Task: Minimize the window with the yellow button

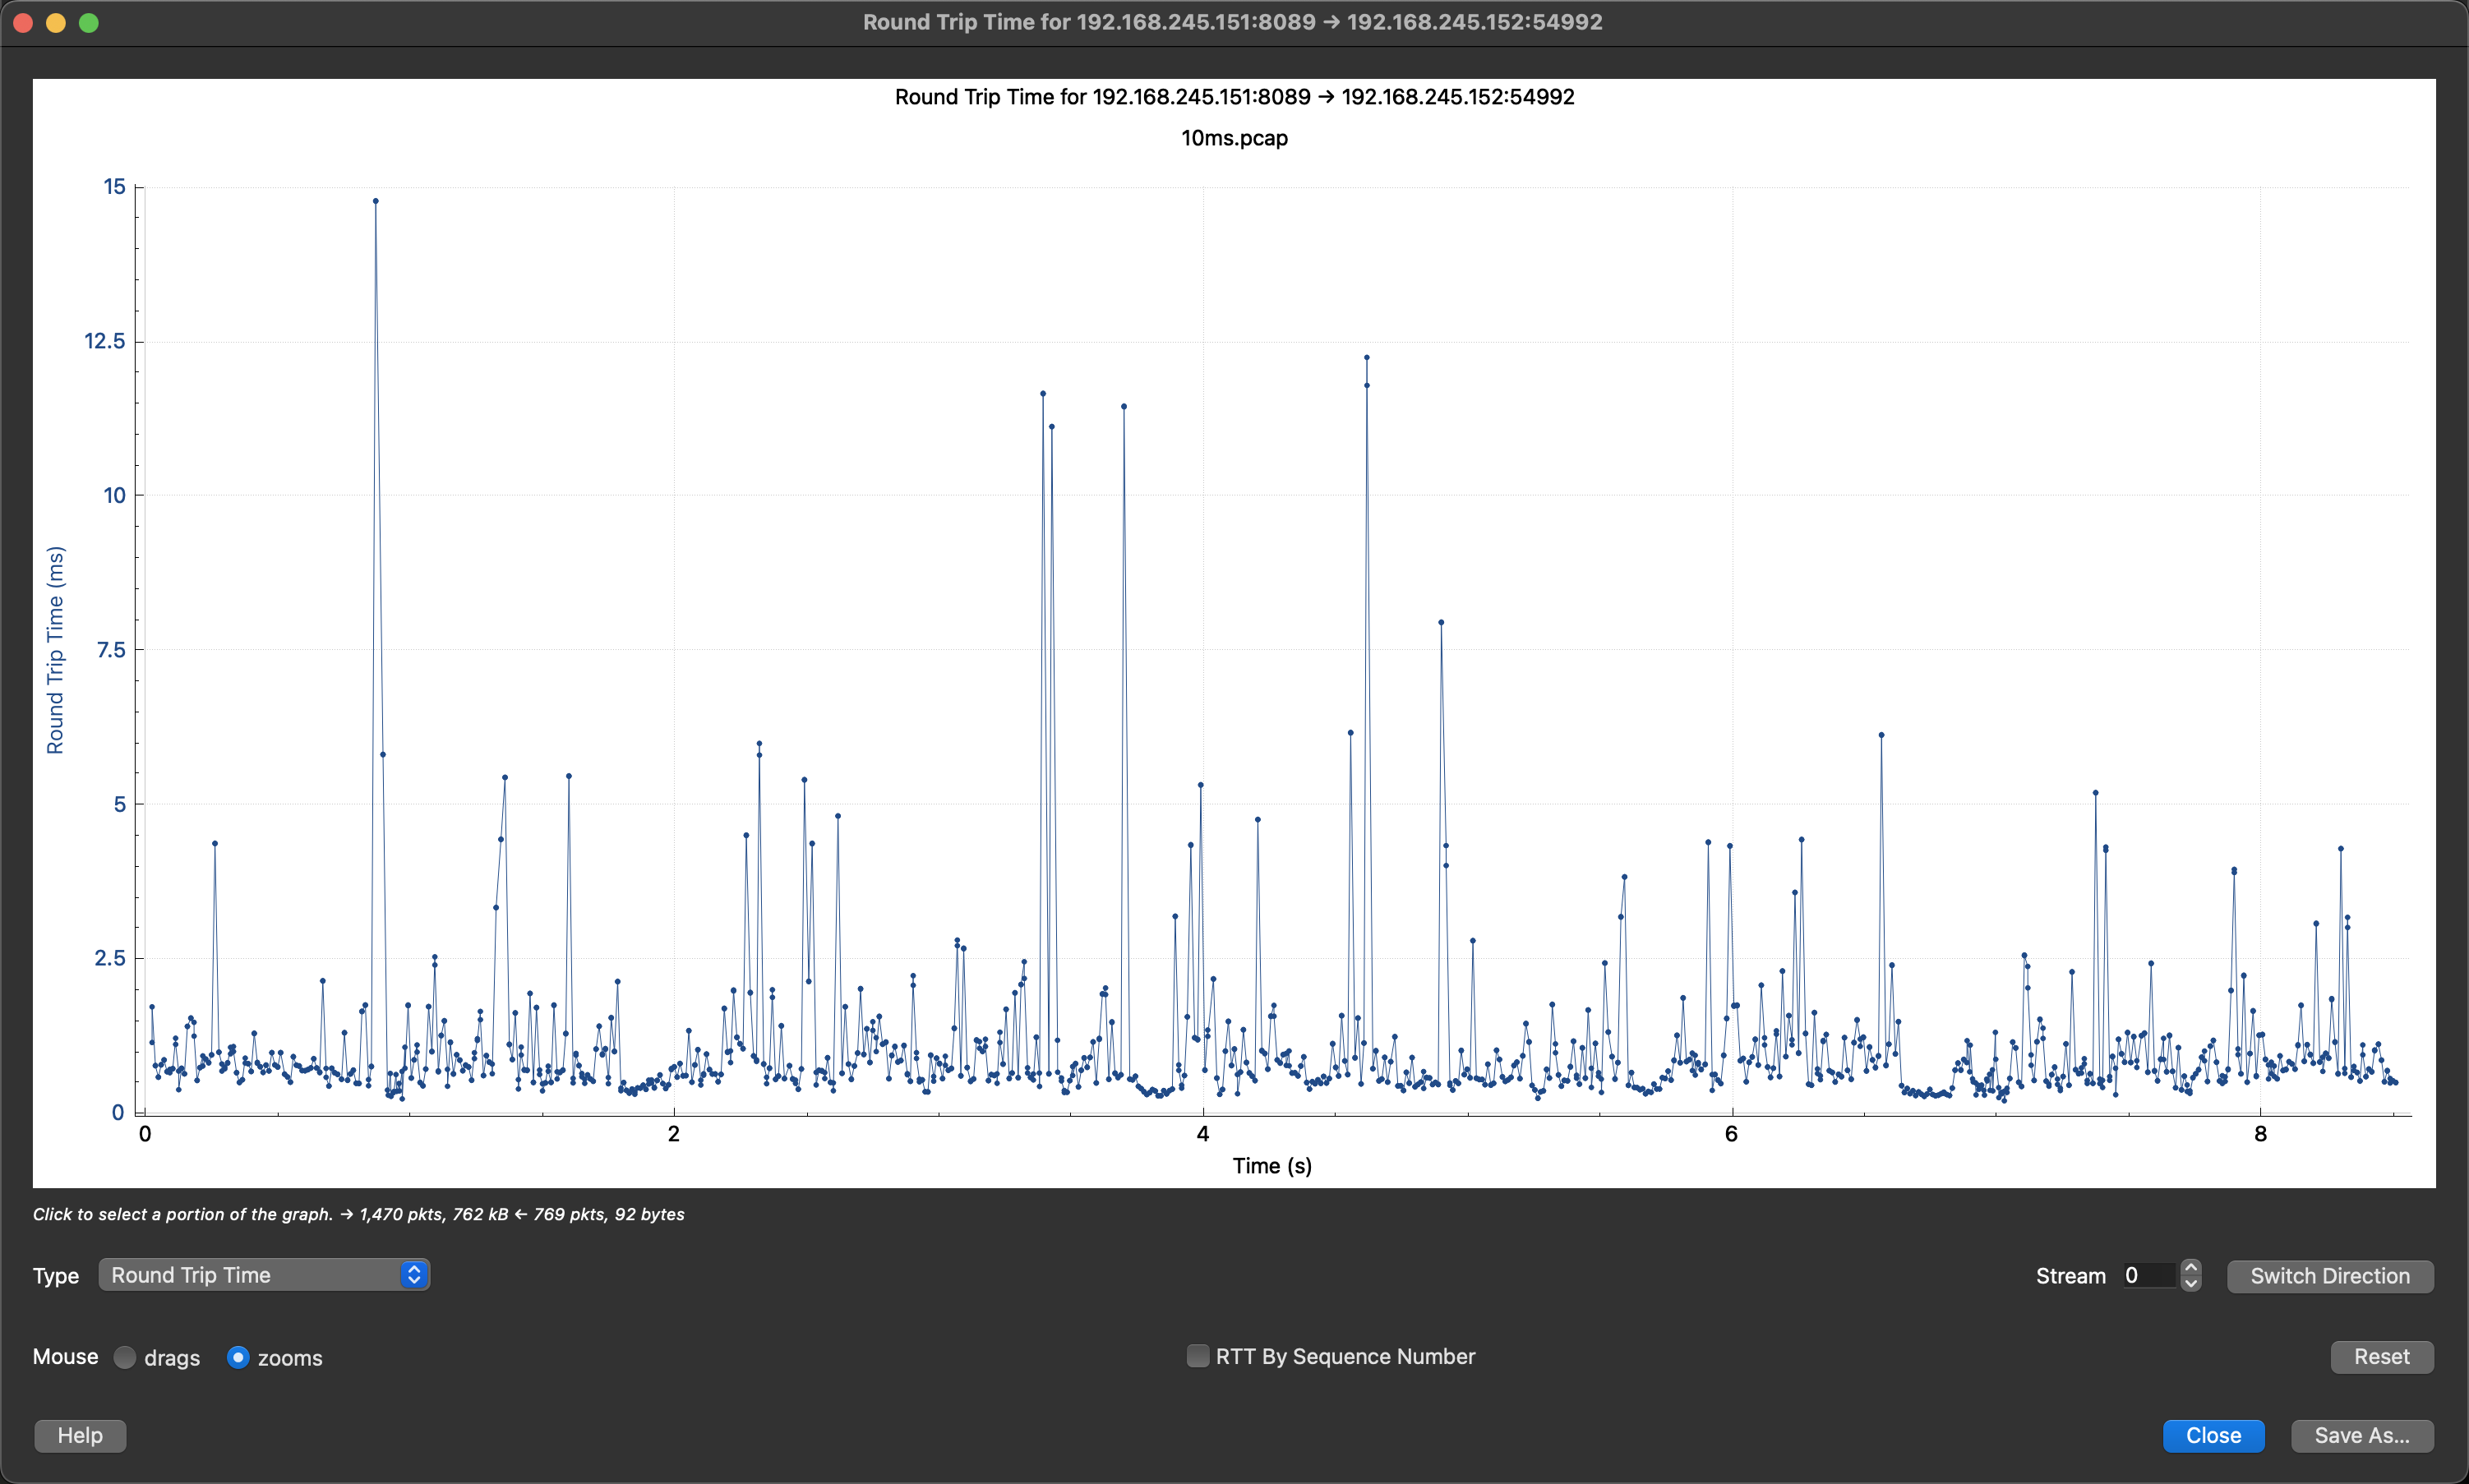Action: point(55,21)
